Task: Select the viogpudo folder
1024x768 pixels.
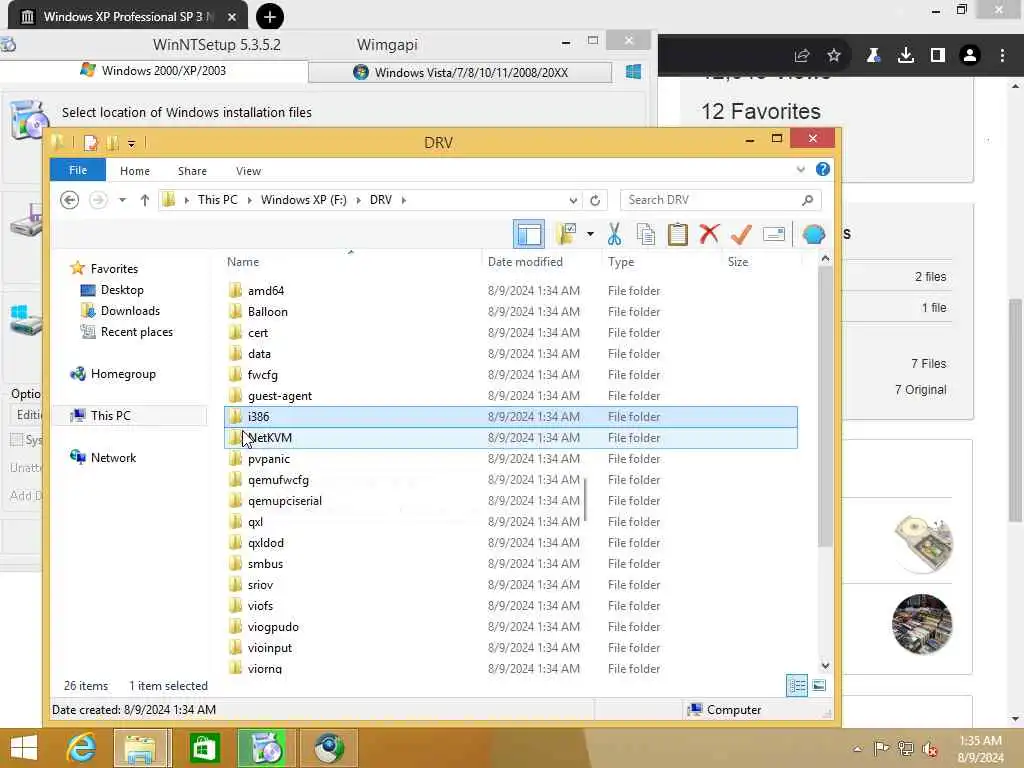Action: (x=510, y=627)
